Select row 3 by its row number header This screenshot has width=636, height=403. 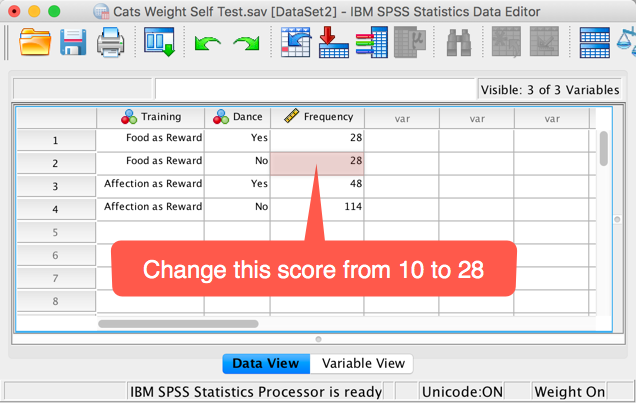pyautogui.click(x=56, y=185)
